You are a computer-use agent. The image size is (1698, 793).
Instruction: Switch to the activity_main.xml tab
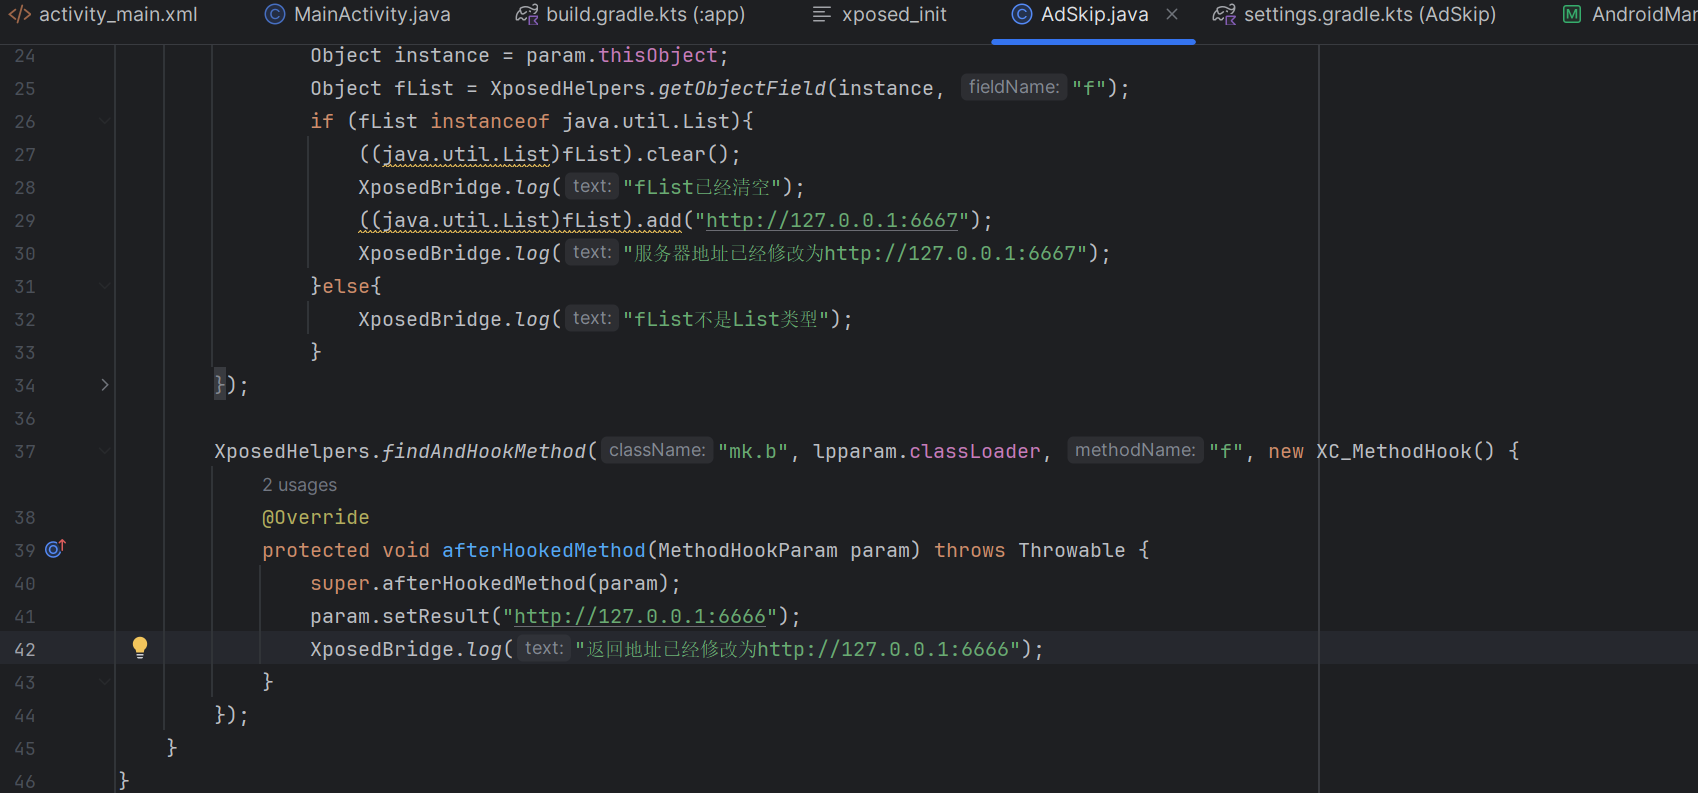103,15
